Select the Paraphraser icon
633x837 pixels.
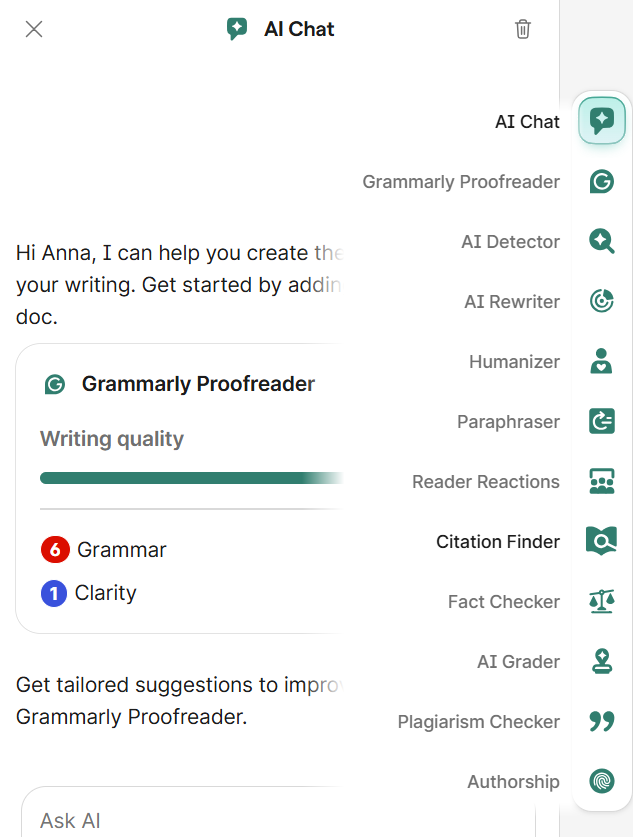(x=601, y=422)
